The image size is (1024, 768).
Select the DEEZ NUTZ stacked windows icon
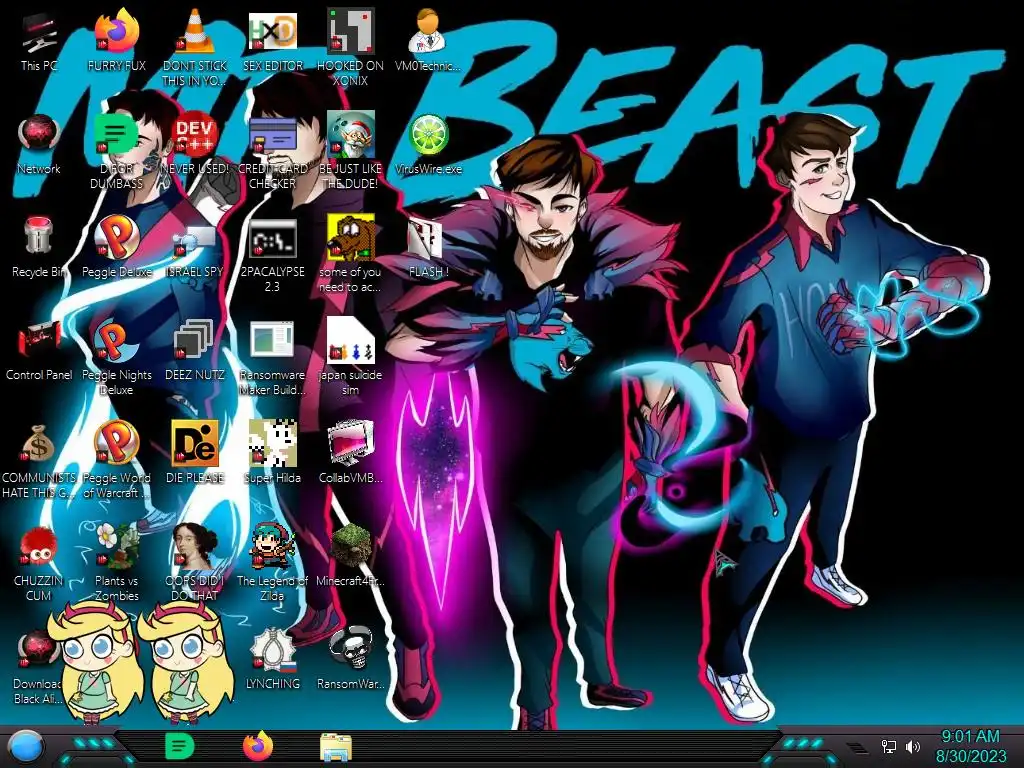194,340
